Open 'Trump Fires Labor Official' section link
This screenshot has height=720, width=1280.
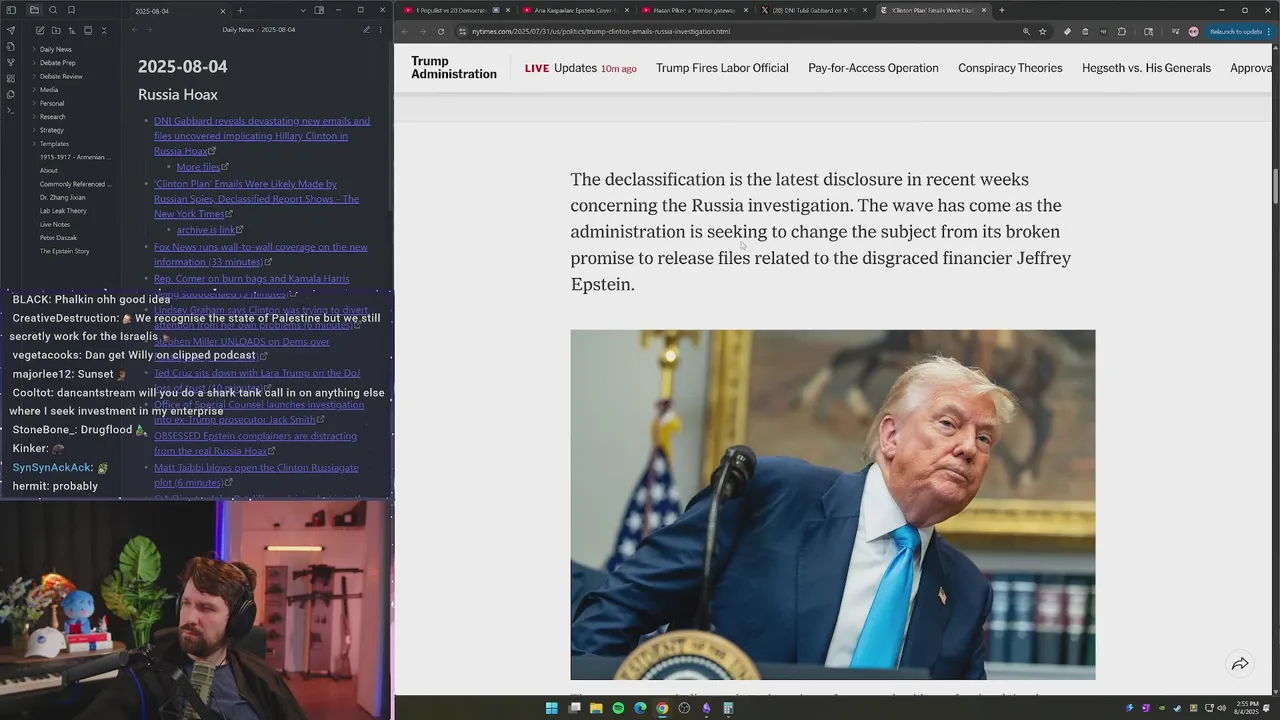[x=722, y=68]
